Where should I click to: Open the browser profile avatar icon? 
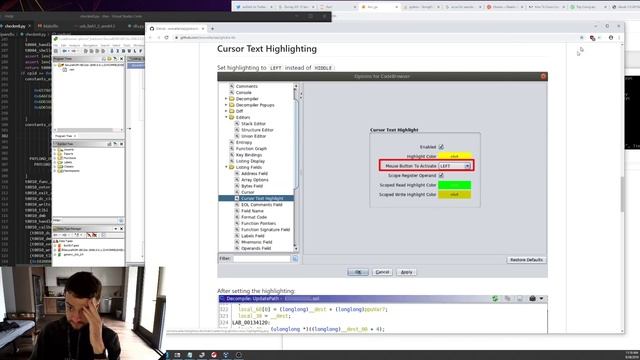pos(611,38)
